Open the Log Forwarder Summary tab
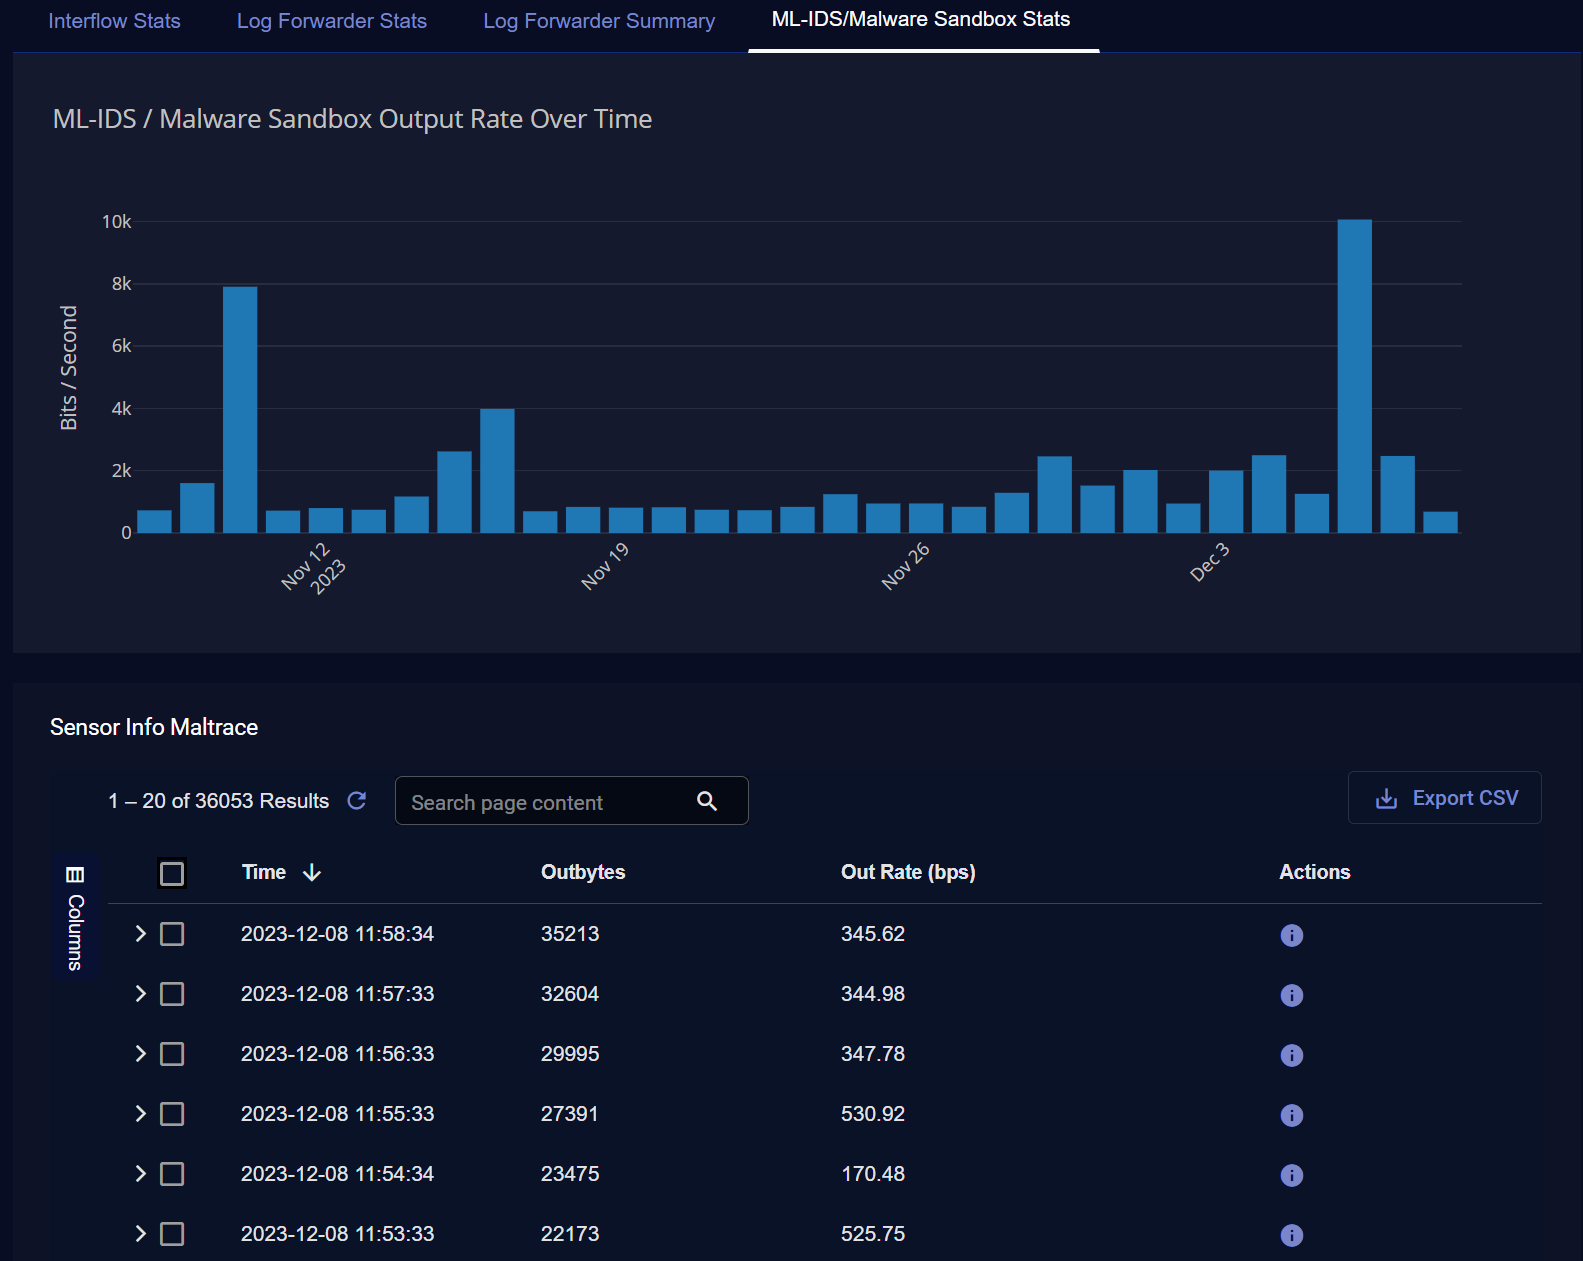Screen dimensions: 1583x1261 pos(598,21)
